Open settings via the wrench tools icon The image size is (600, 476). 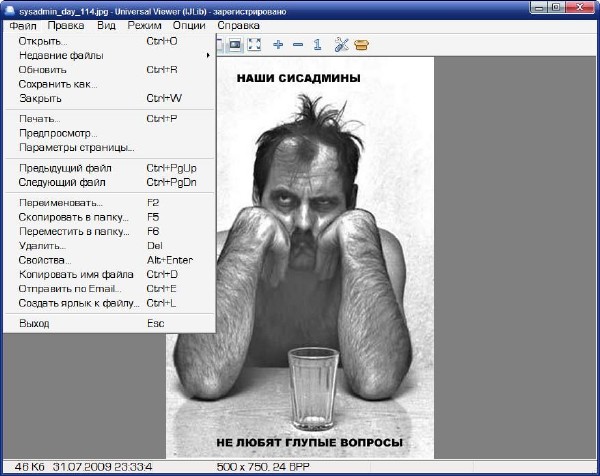tap(341, 45)
